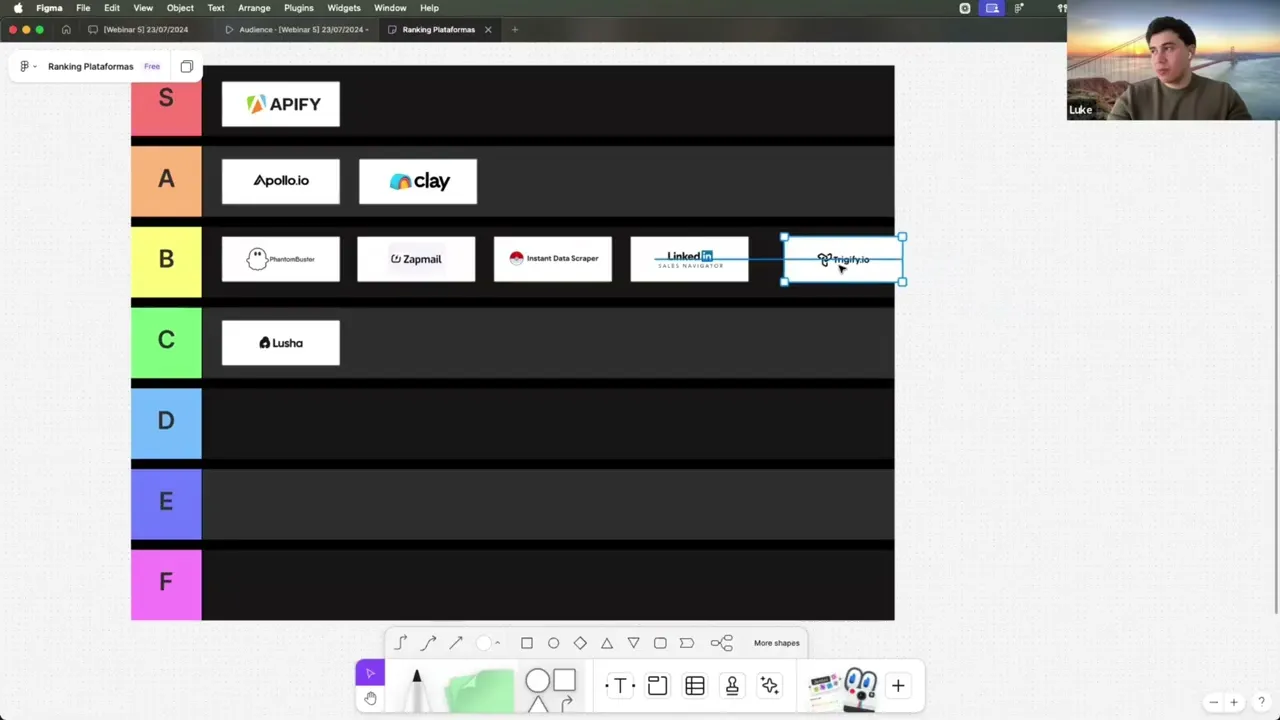
Task: Open the widgets googly-eyes thumbnail
Action: point(860,689)
